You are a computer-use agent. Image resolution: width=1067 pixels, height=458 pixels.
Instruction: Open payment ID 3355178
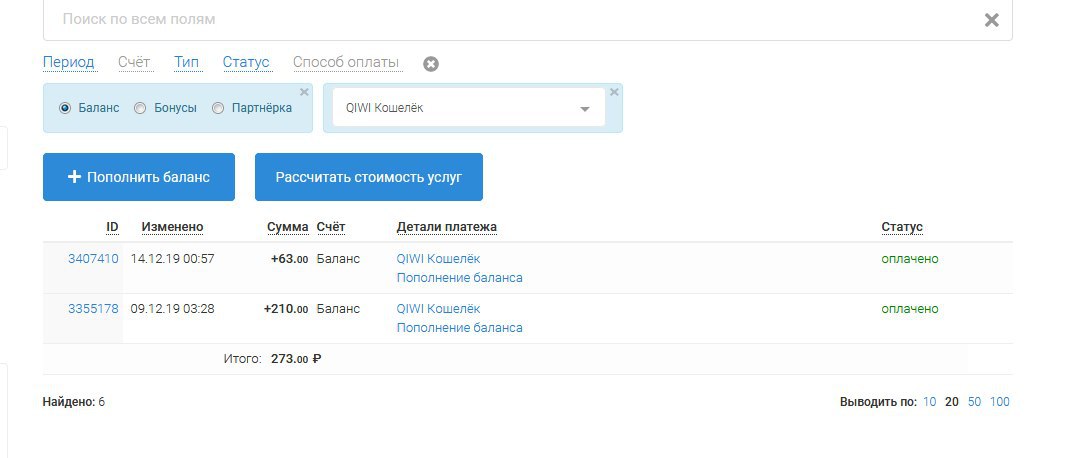pyautogui.click(x=93, y=309)
